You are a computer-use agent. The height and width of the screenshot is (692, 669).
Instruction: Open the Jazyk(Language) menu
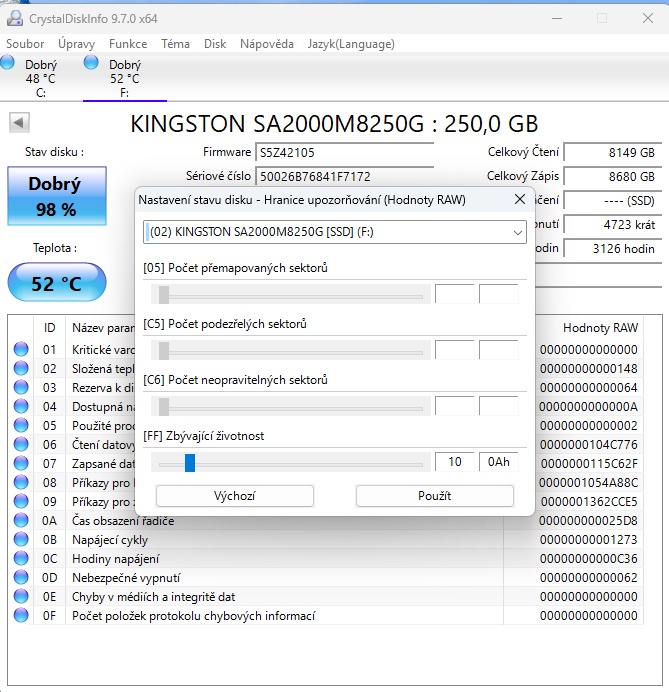pyautogui.click(x=351, y=44)
